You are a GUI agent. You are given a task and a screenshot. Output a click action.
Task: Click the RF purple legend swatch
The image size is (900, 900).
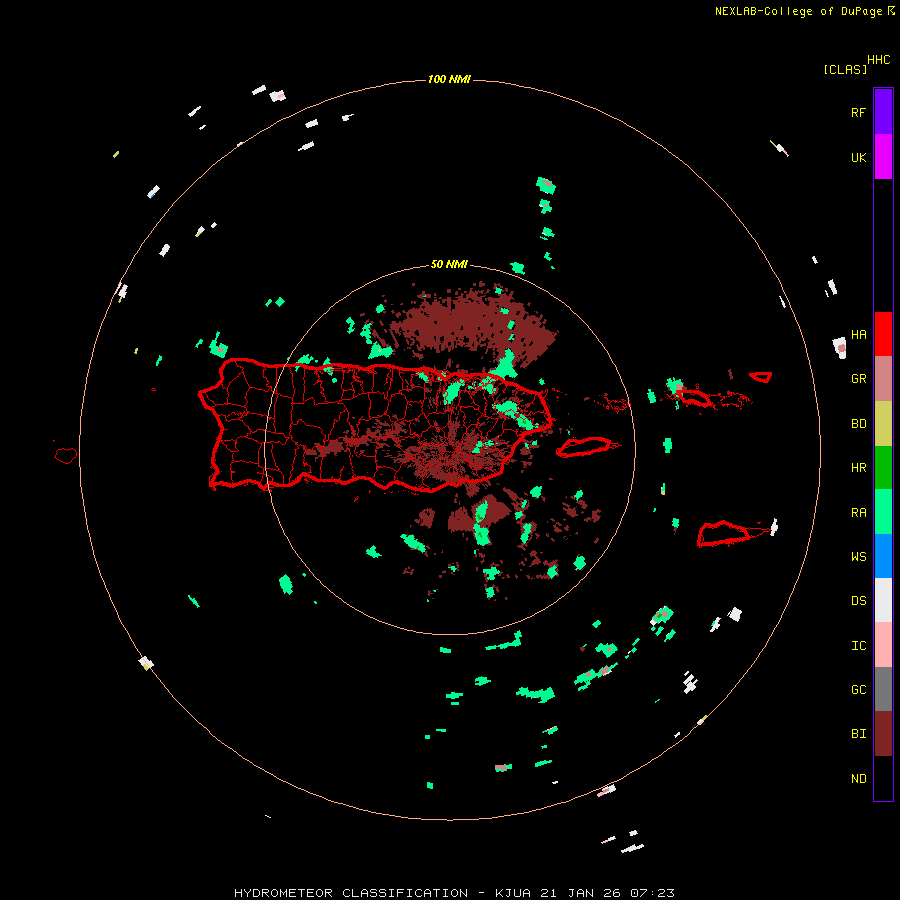click(x=883, y=111)
